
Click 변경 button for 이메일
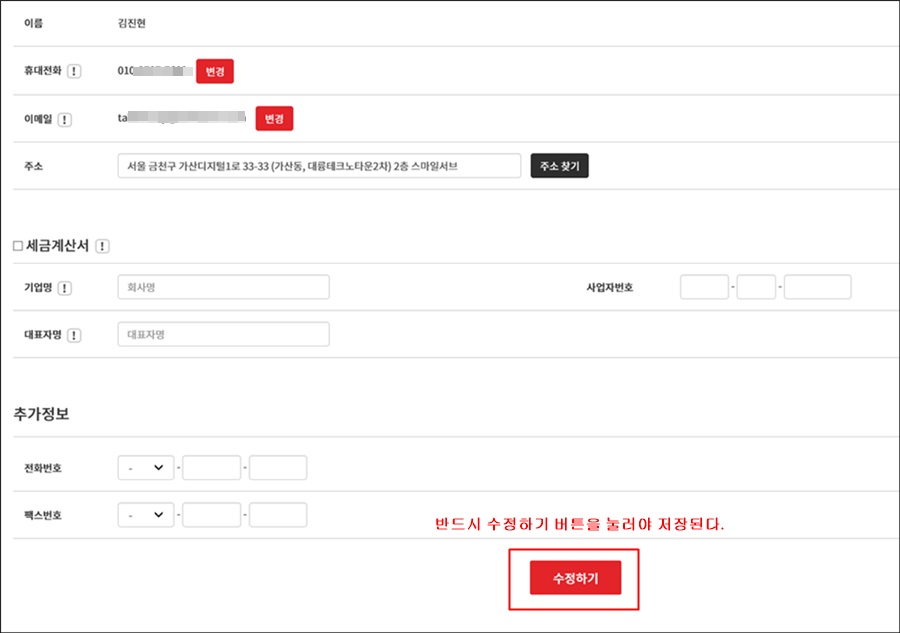(x=274, y=118)
